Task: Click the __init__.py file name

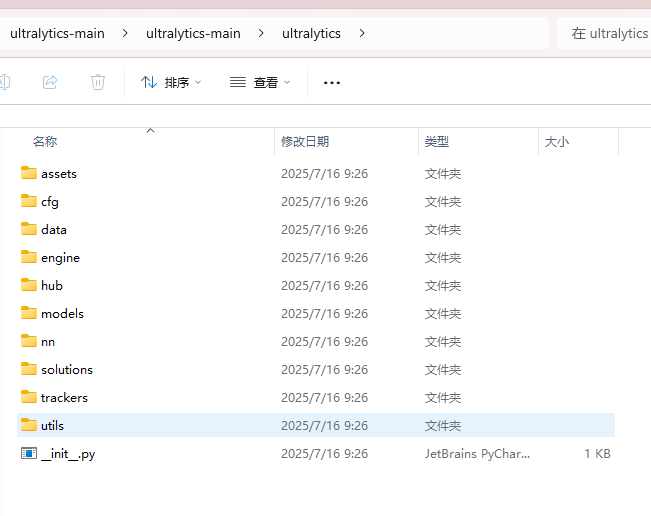Action: pos(68,454)
